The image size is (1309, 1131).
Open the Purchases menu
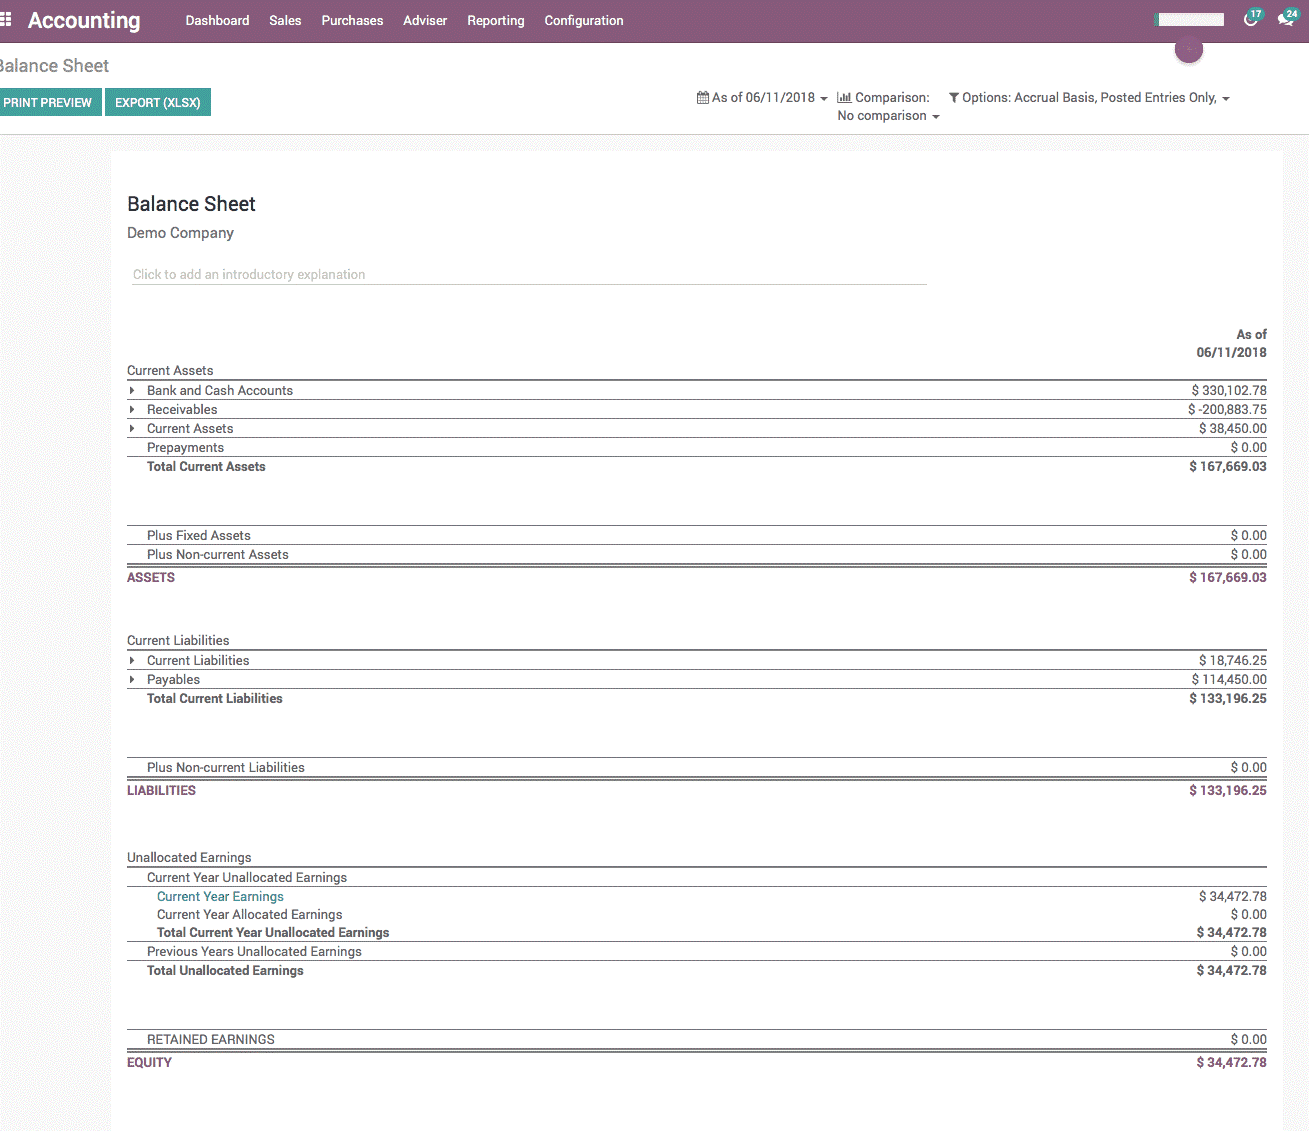point(351,20)
